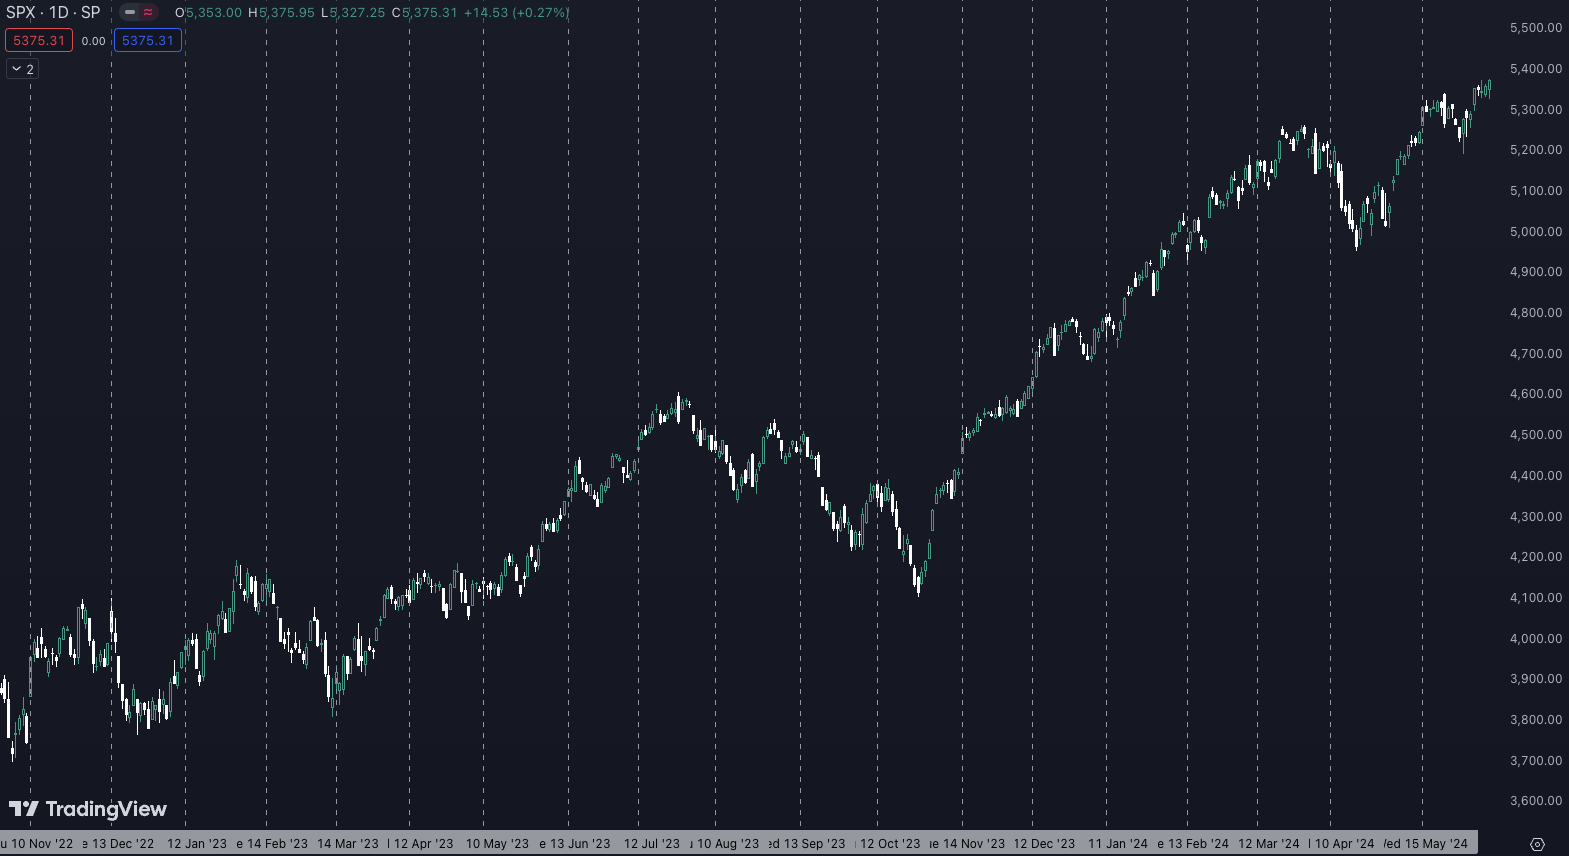
Task: Click the red sell price 5375.31 button
Action: tap(39, 41)
